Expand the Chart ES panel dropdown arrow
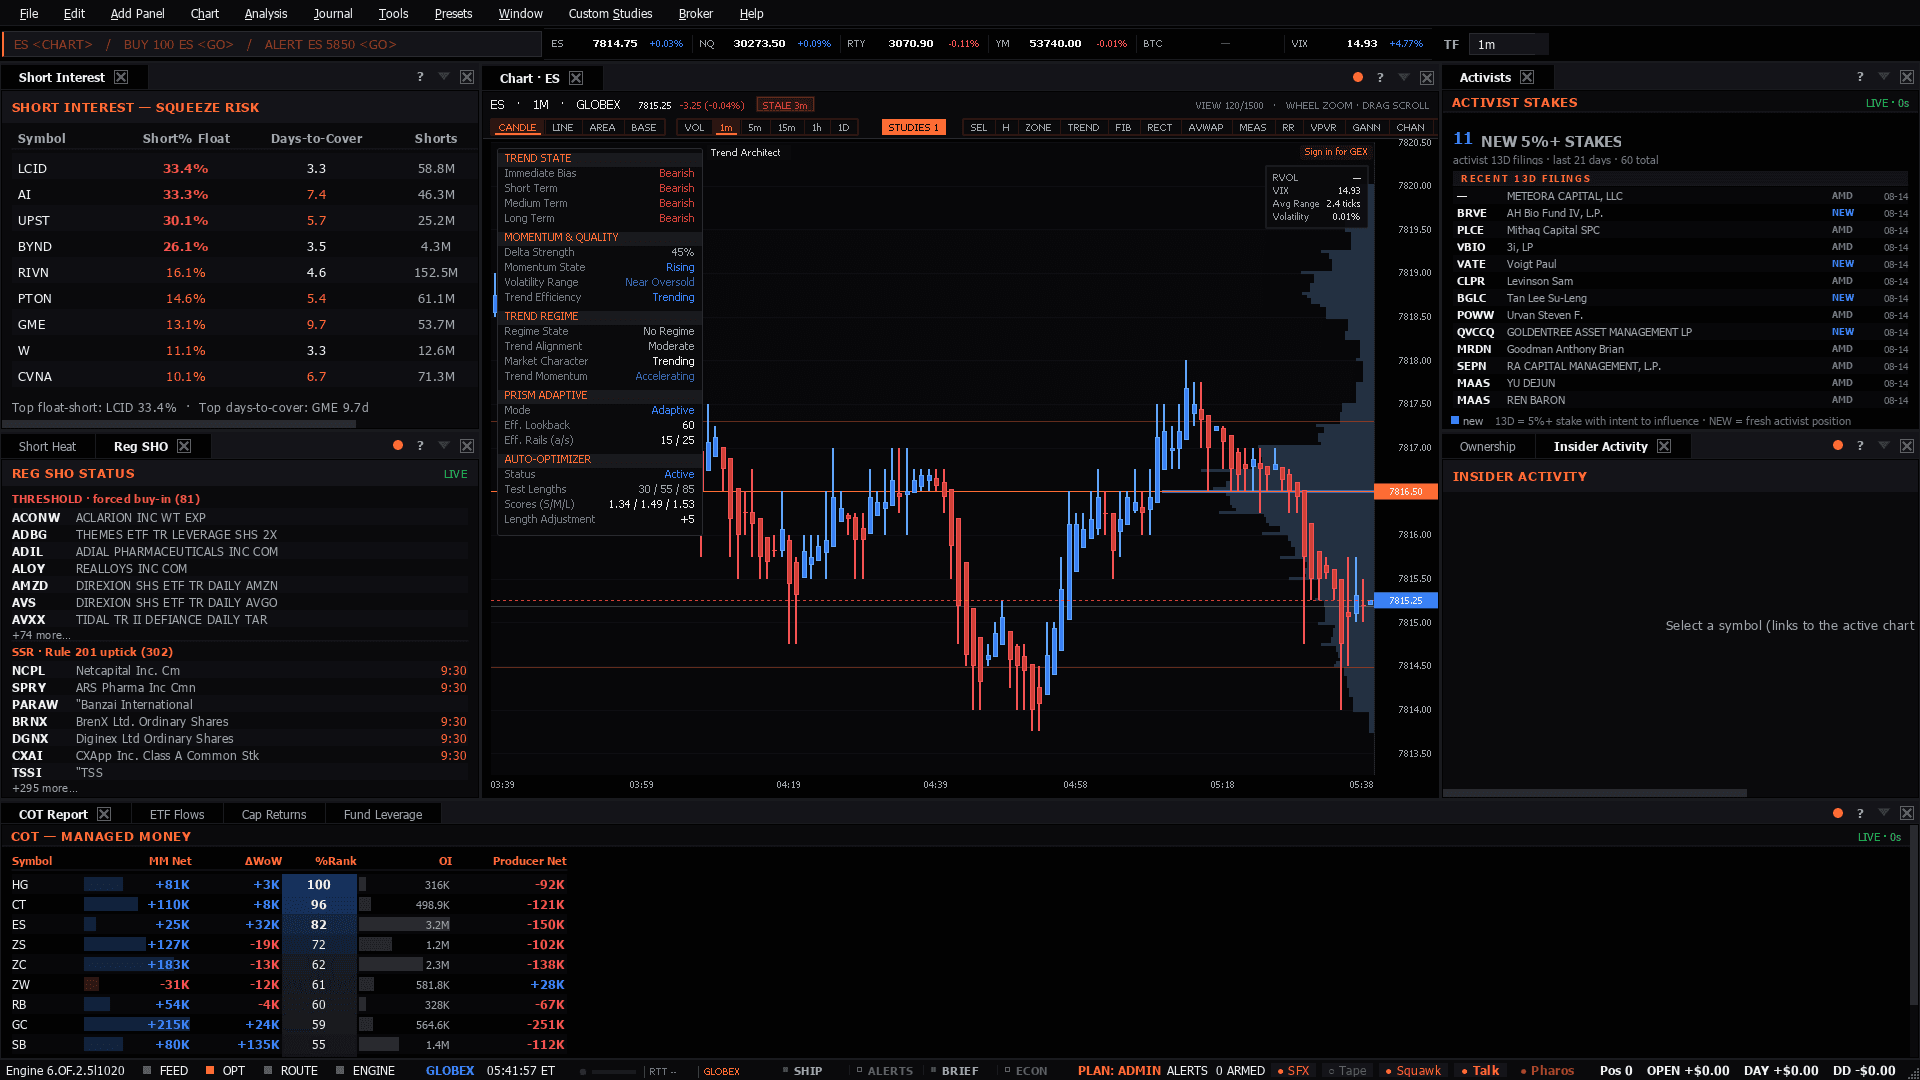The image size is (1920, 1080). [1404, 77]
